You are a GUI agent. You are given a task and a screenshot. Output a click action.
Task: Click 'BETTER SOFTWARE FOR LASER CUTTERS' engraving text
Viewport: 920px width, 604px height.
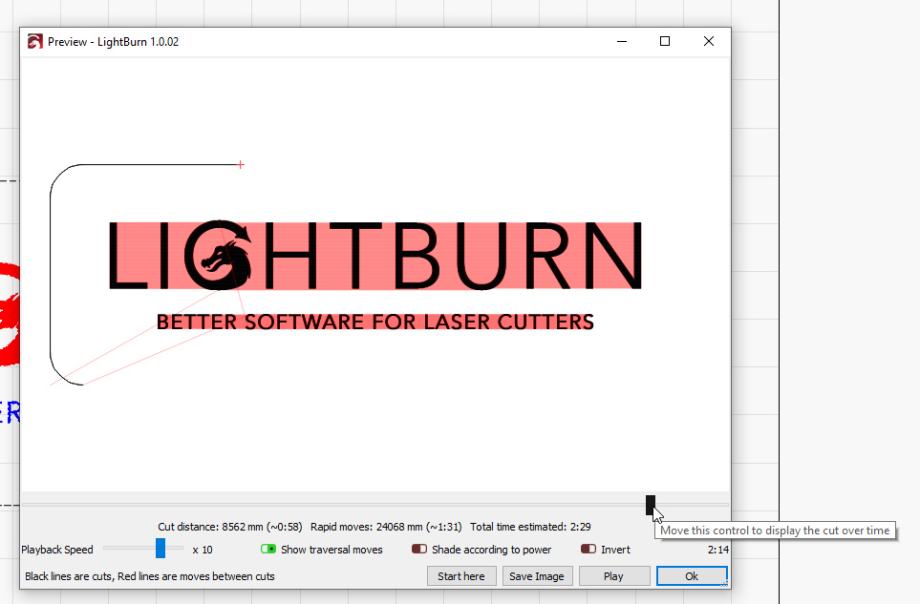376,322
